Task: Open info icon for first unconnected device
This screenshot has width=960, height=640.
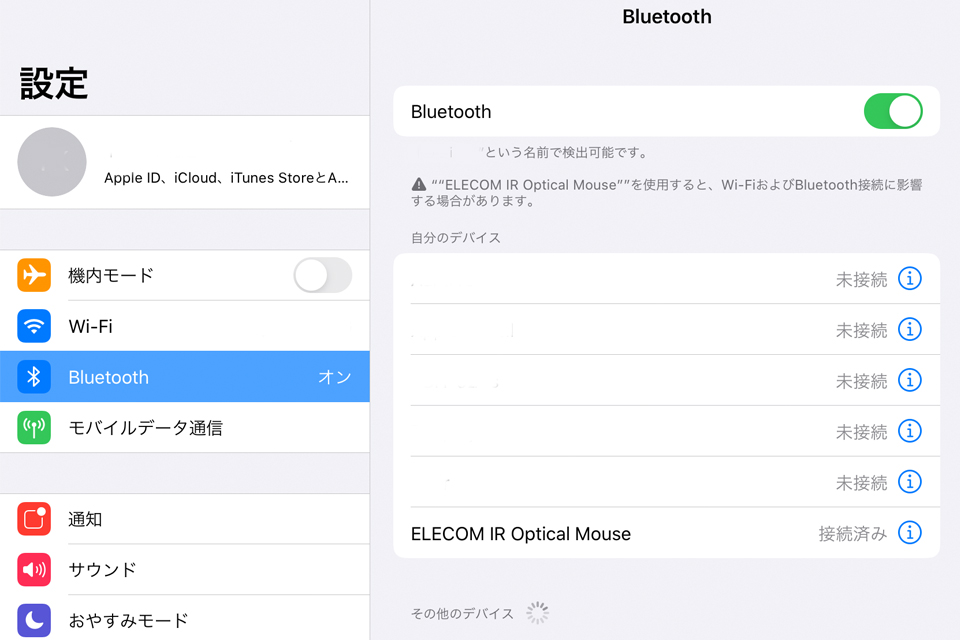Action: coord(910,279)
